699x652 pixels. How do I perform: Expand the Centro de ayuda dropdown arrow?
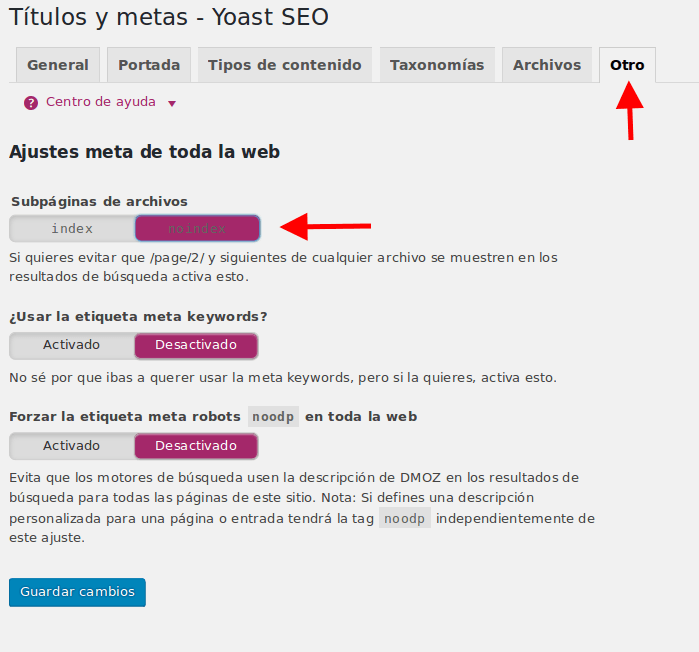(x=172, y=104)
